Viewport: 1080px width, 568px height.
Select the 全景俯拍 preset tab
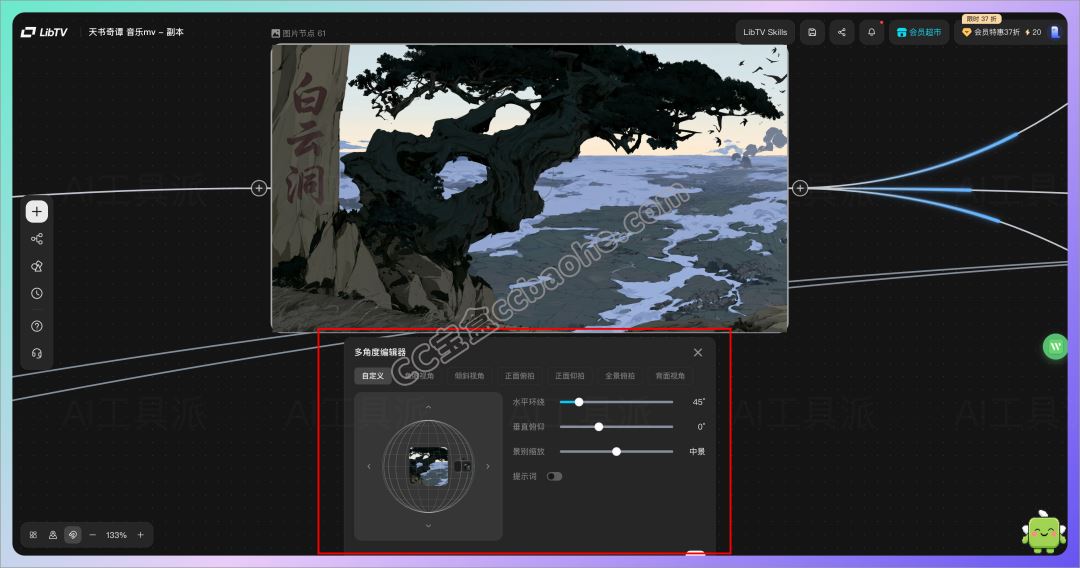coord(620,376)
